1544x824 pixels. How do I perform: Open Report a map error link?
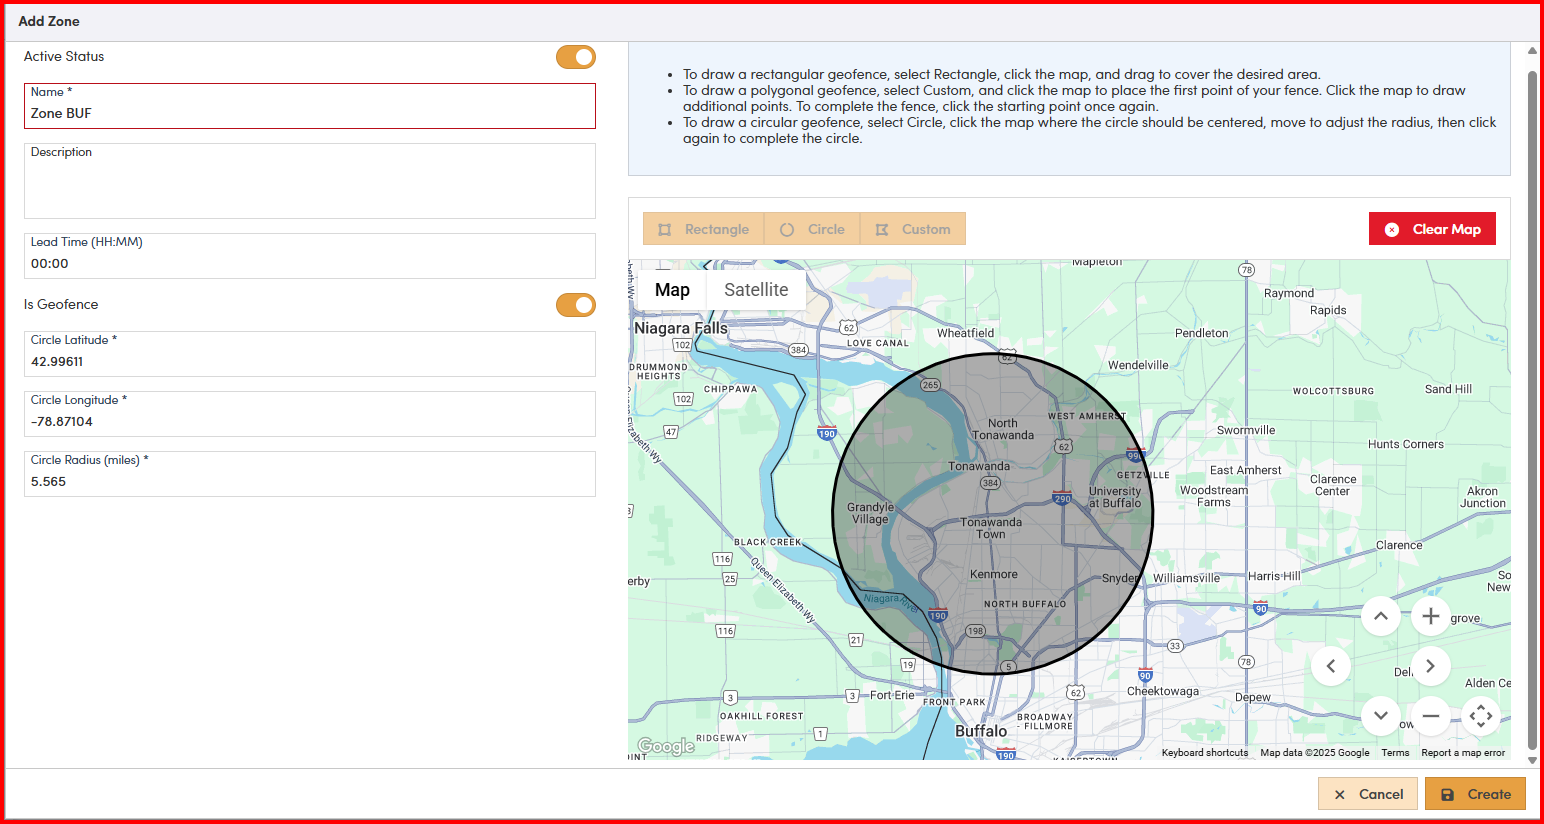[1462, 753]
